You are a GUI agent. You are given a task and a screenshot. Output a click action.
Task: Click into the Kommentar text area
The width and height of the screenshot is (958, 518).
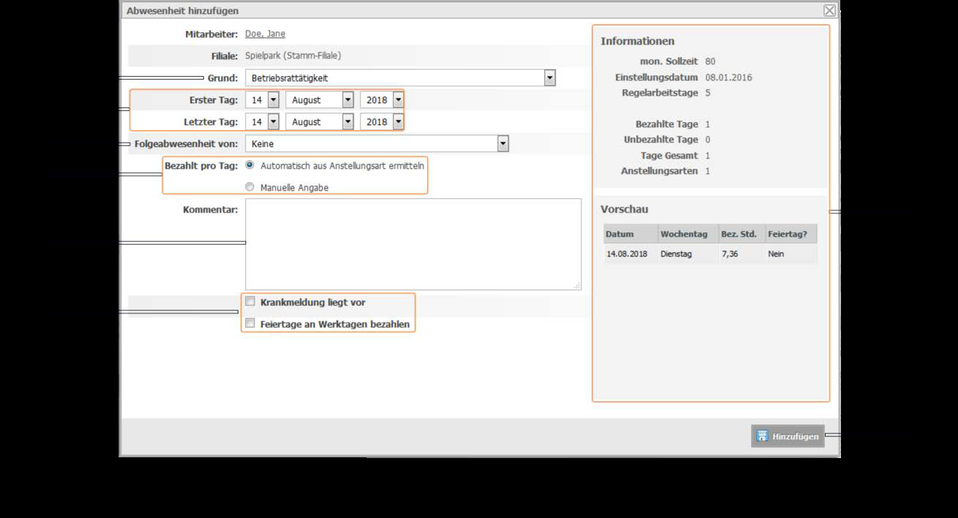[x=413, y=244]
